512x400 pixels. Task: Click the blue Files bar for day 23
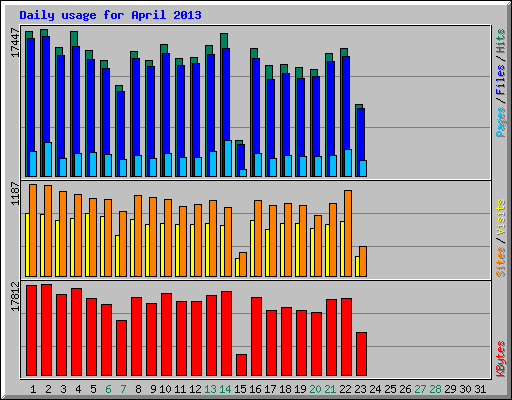(x=361, y=134)
